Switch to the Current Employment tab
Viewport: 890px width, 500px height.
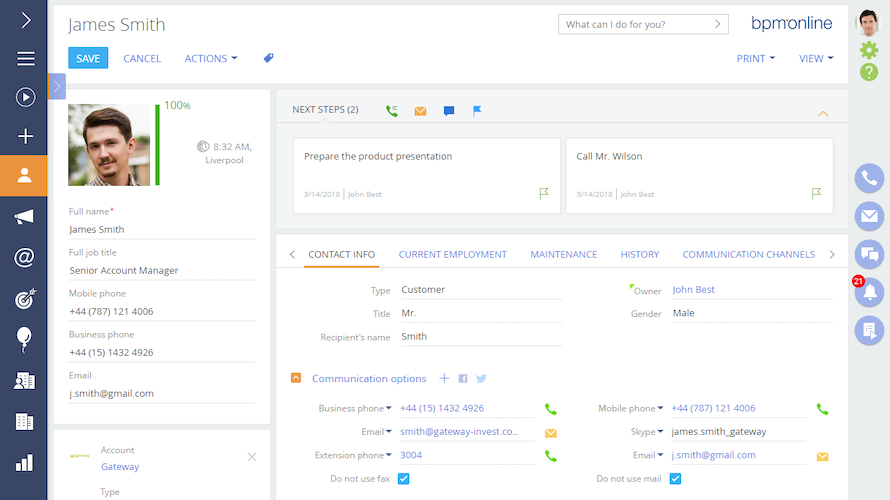click(x=452, y=254)
